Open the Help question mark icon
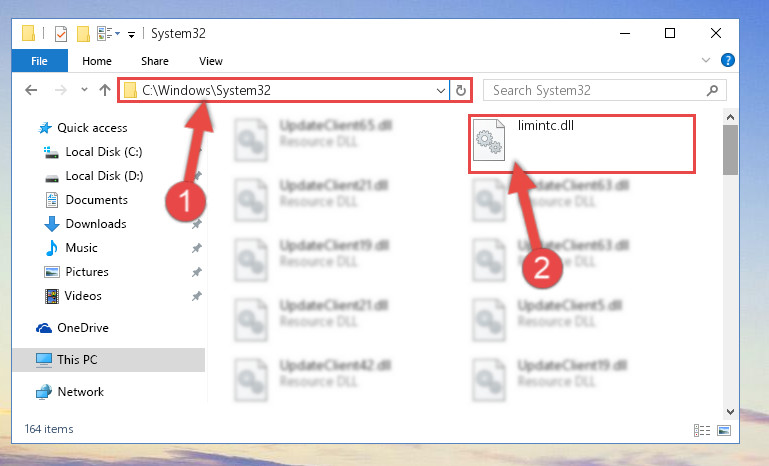 [728, 60]
